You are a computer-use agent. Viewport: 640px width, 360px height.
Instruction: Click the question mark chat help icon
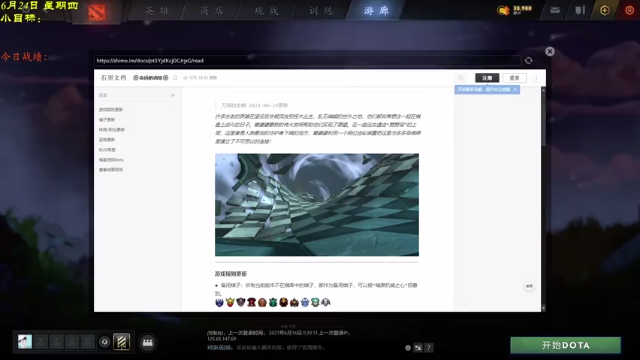(x=429, y=348)
